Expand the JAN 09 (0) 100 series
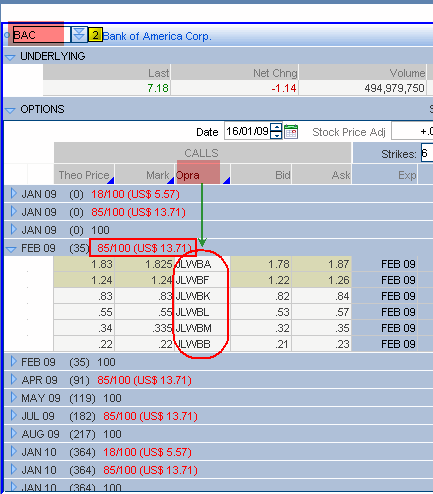 [x=14, y=229]
